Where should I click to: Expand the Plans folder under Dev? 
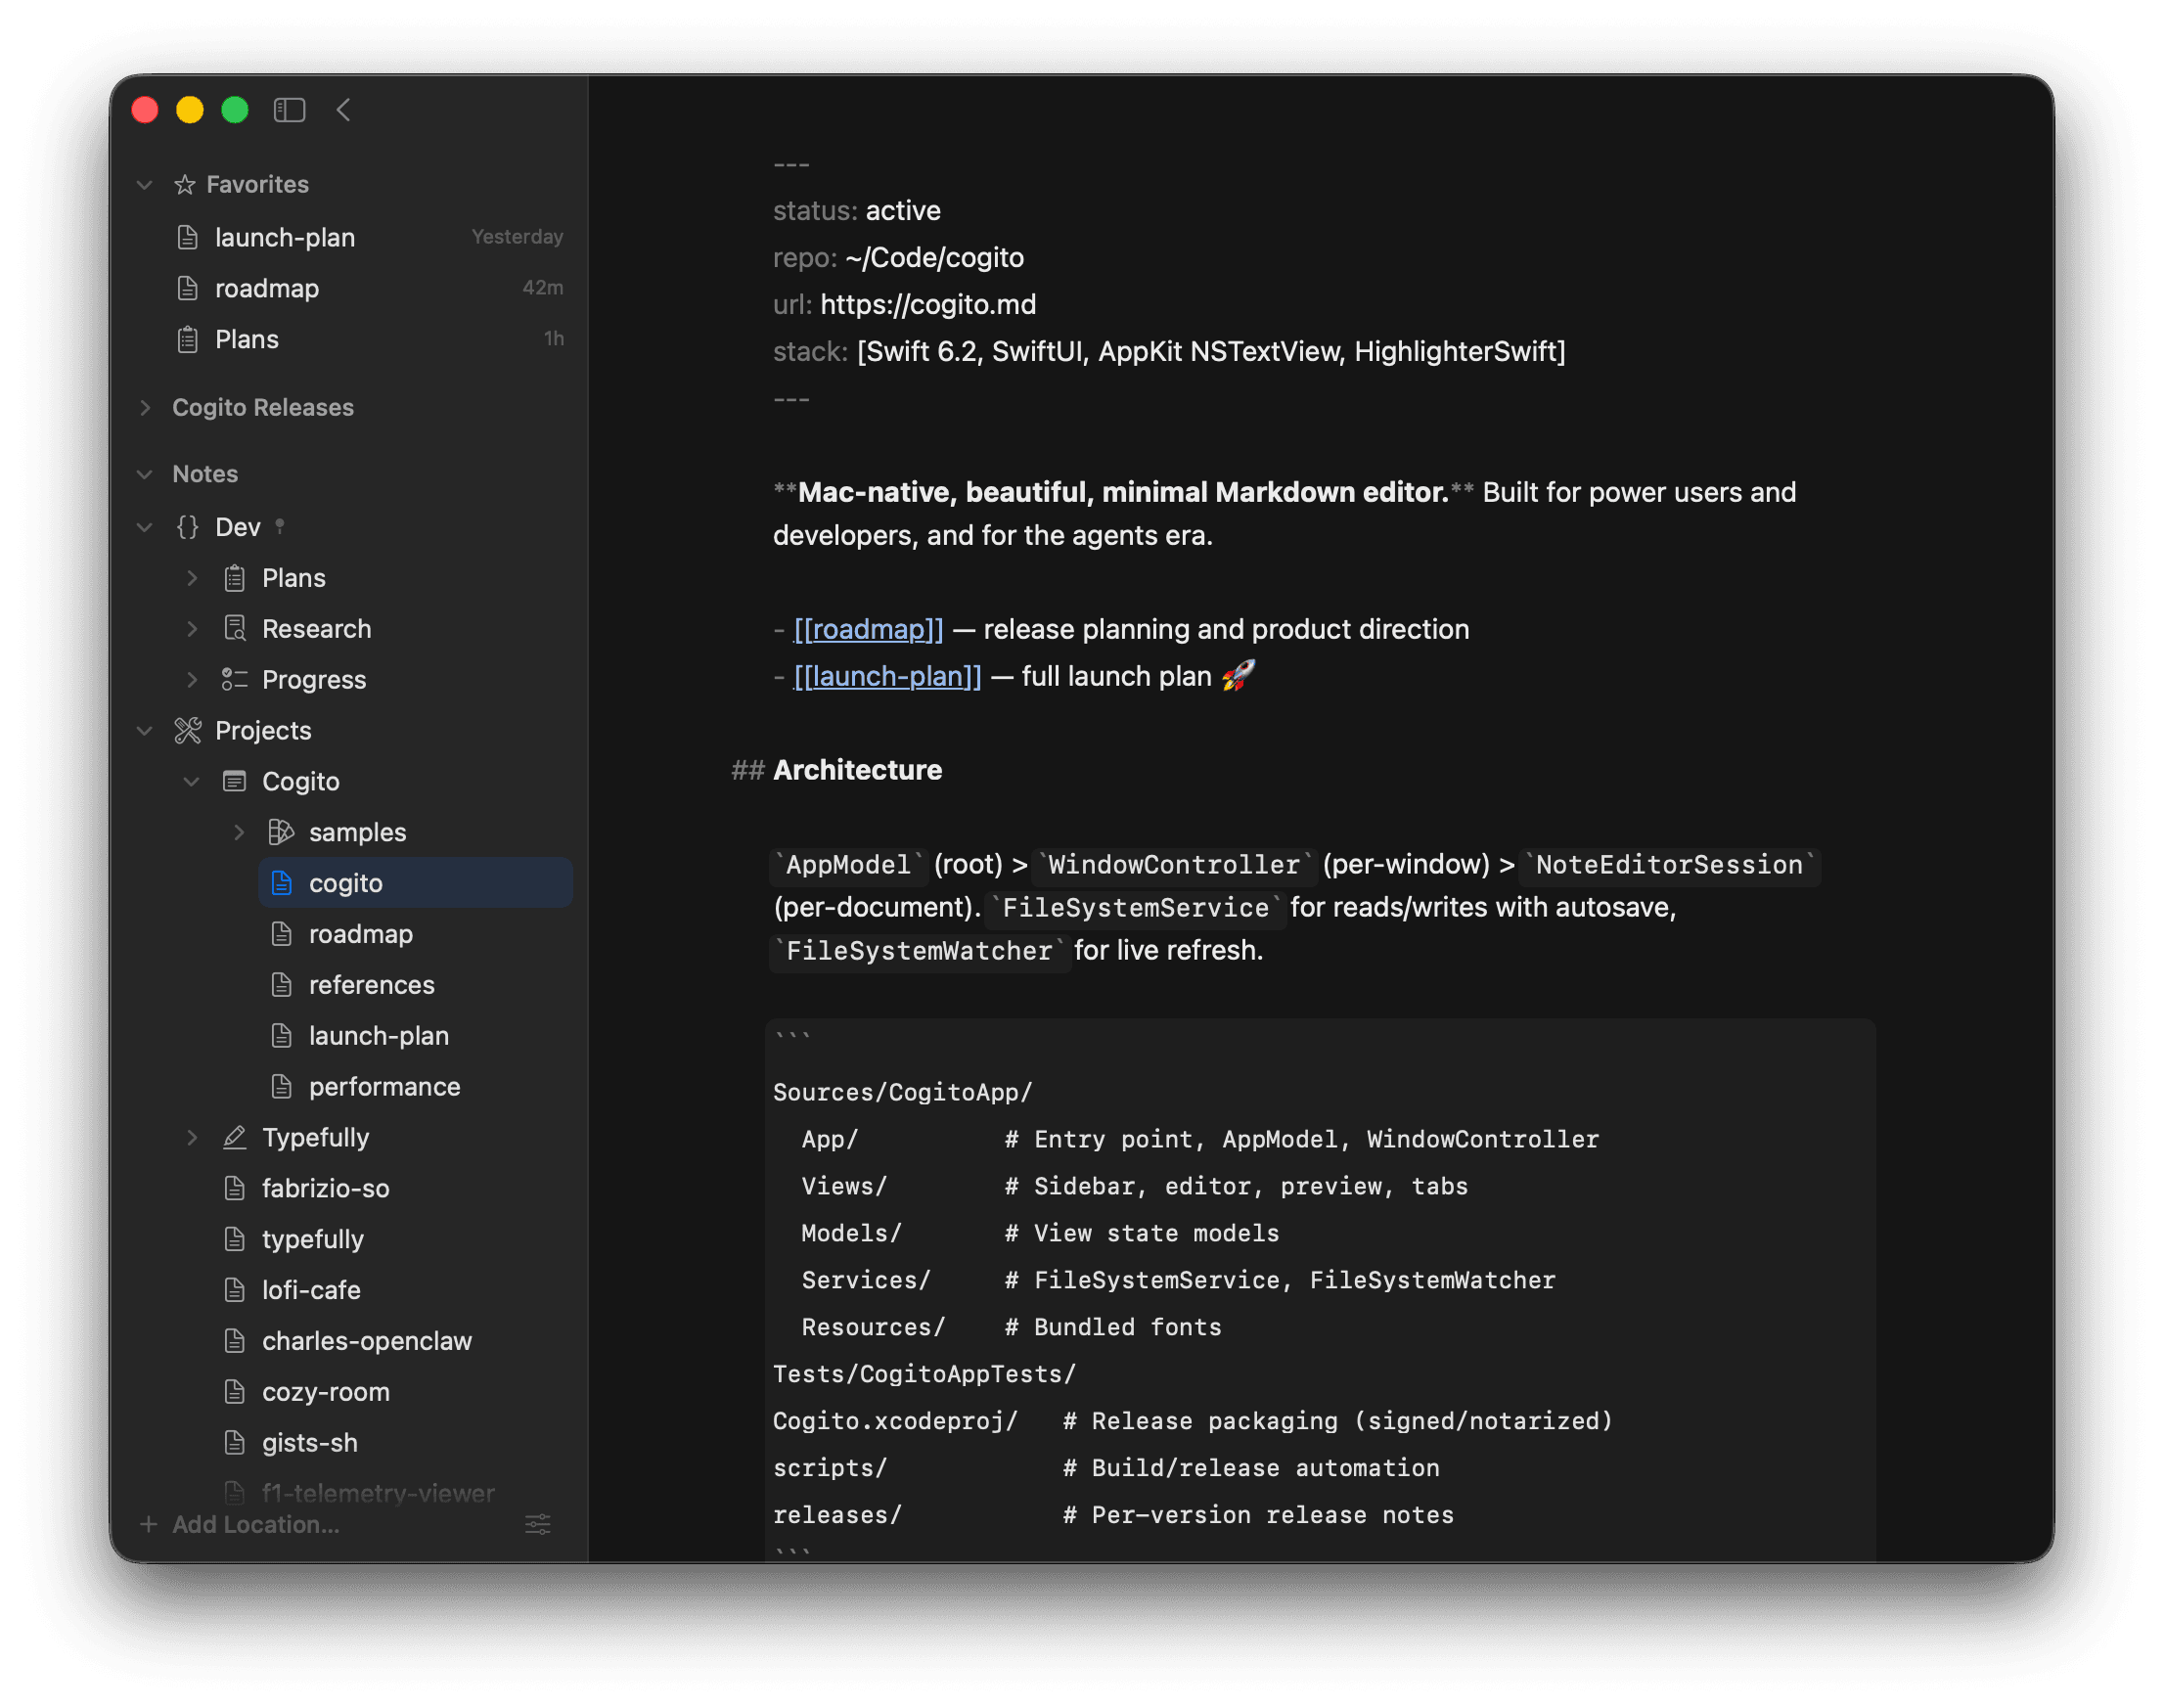click(x=192, y=578)
